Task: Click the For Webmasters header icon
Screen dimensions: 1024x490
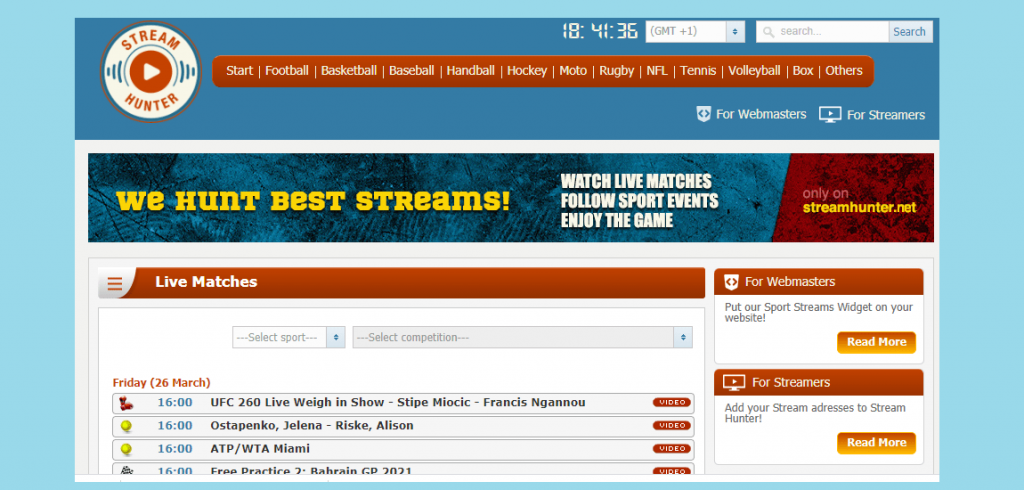Action: (703, 114)
